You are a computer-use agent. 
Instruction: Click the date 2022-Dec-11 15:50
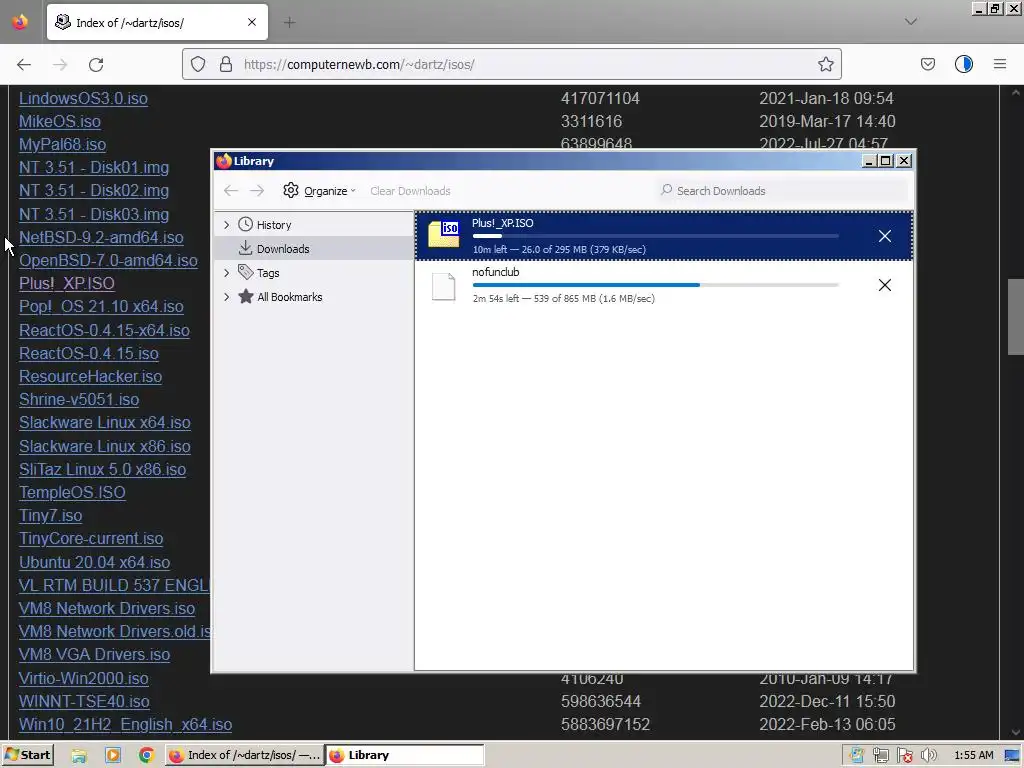827,701
